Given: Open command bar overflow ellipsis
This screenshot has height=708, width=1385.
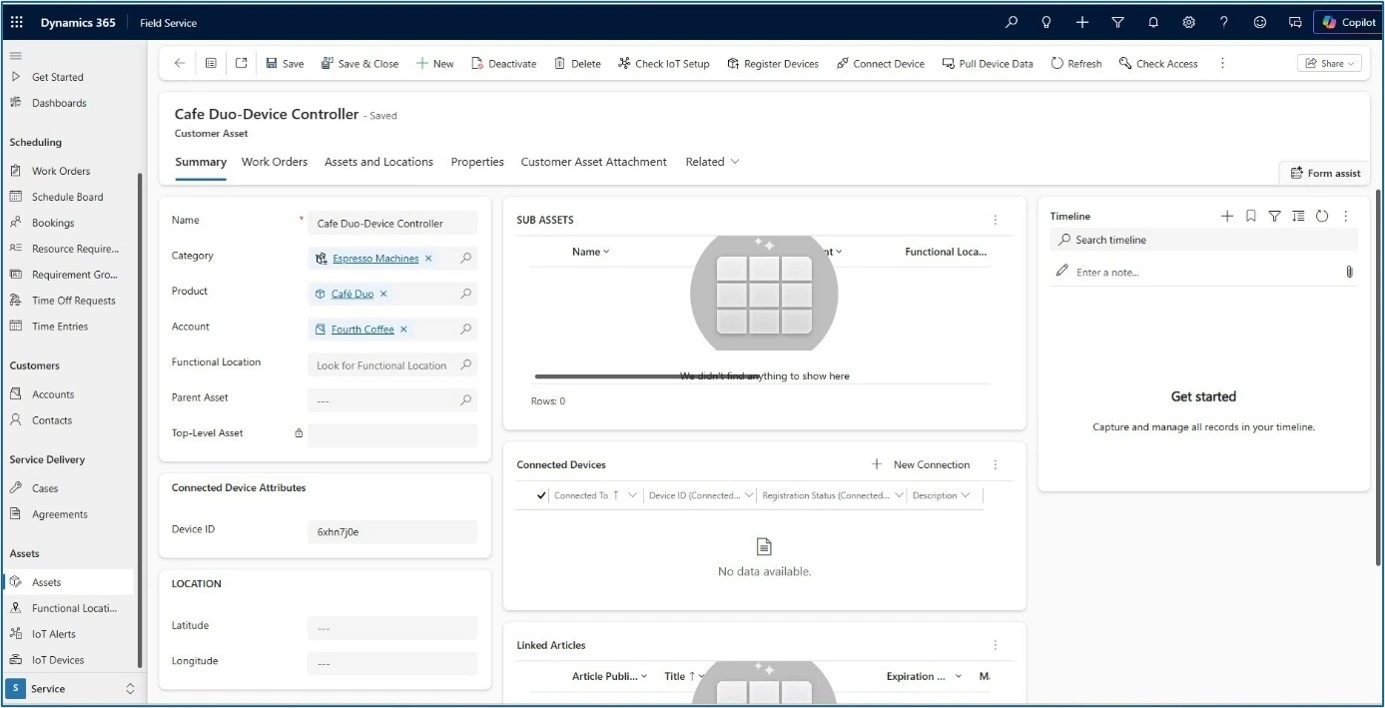Looking at the screenshot, I should point(1222,63).
